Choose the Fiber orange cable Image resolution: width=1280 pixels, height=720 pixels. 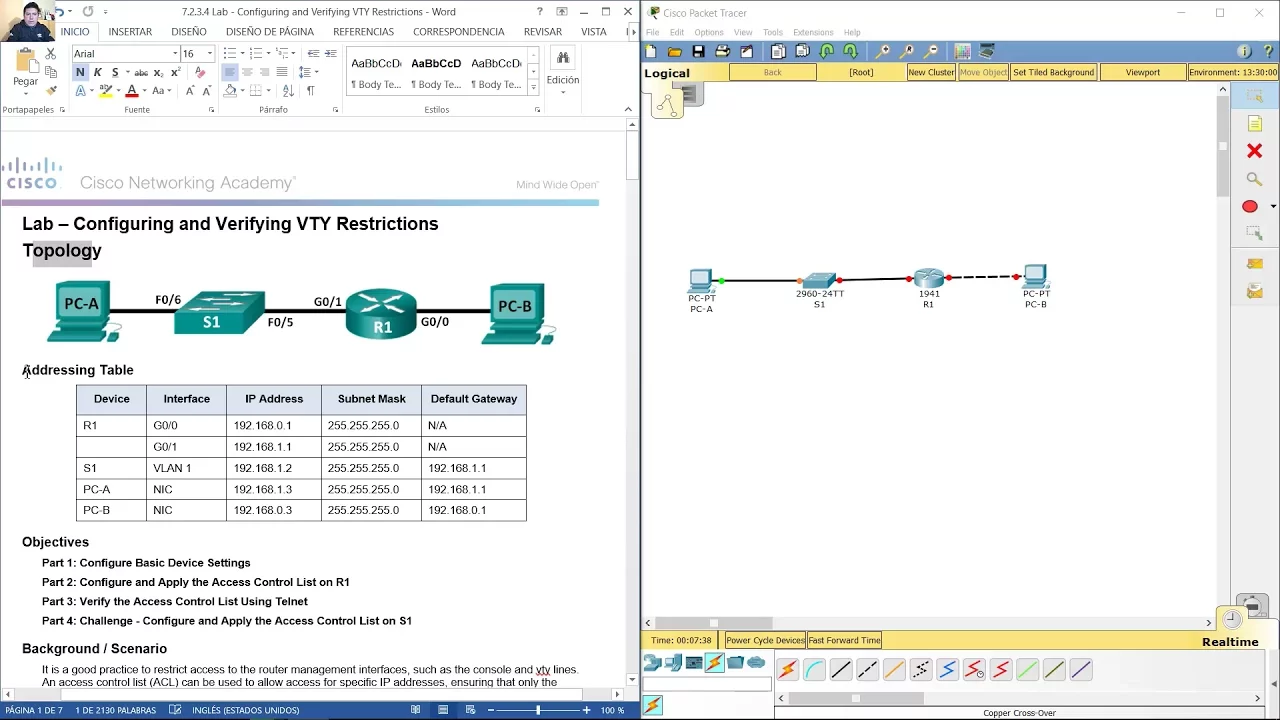point(894,670)
